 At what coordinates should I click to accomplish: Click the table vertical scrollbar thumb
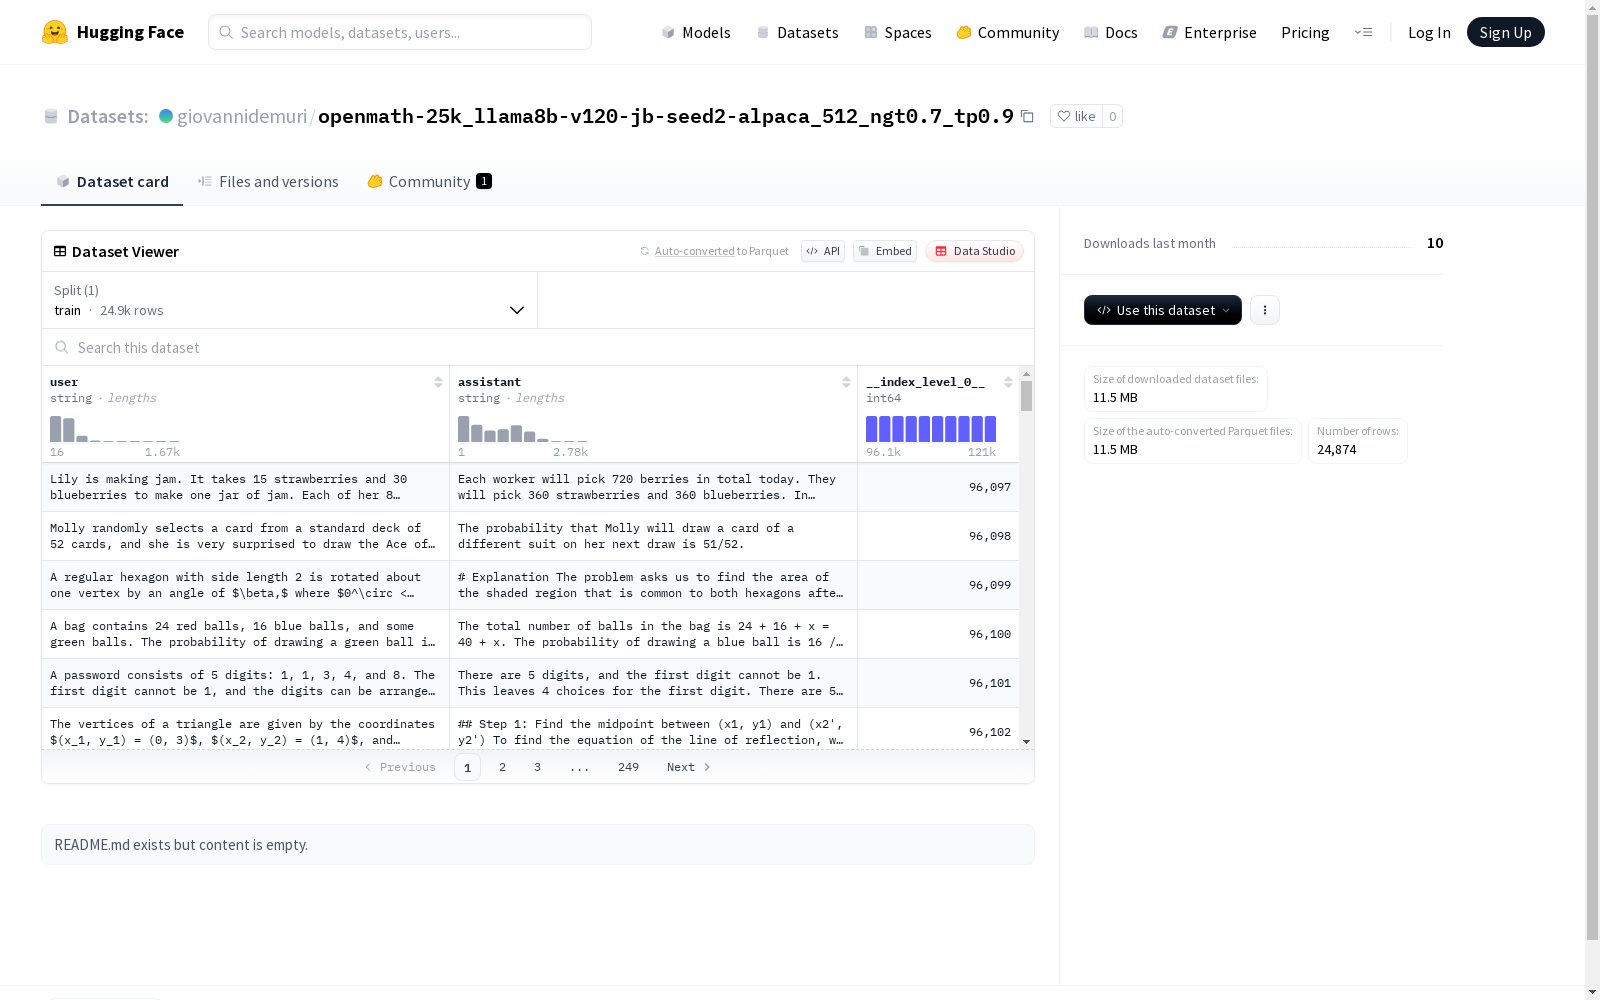(x=1026, y=396)
